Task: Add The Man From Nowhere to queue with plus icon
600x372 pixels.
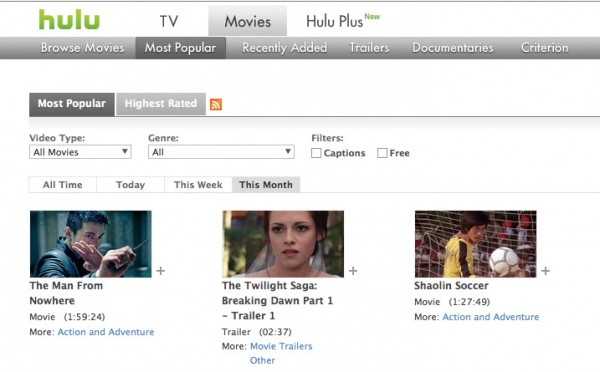Action: point(161,271)
